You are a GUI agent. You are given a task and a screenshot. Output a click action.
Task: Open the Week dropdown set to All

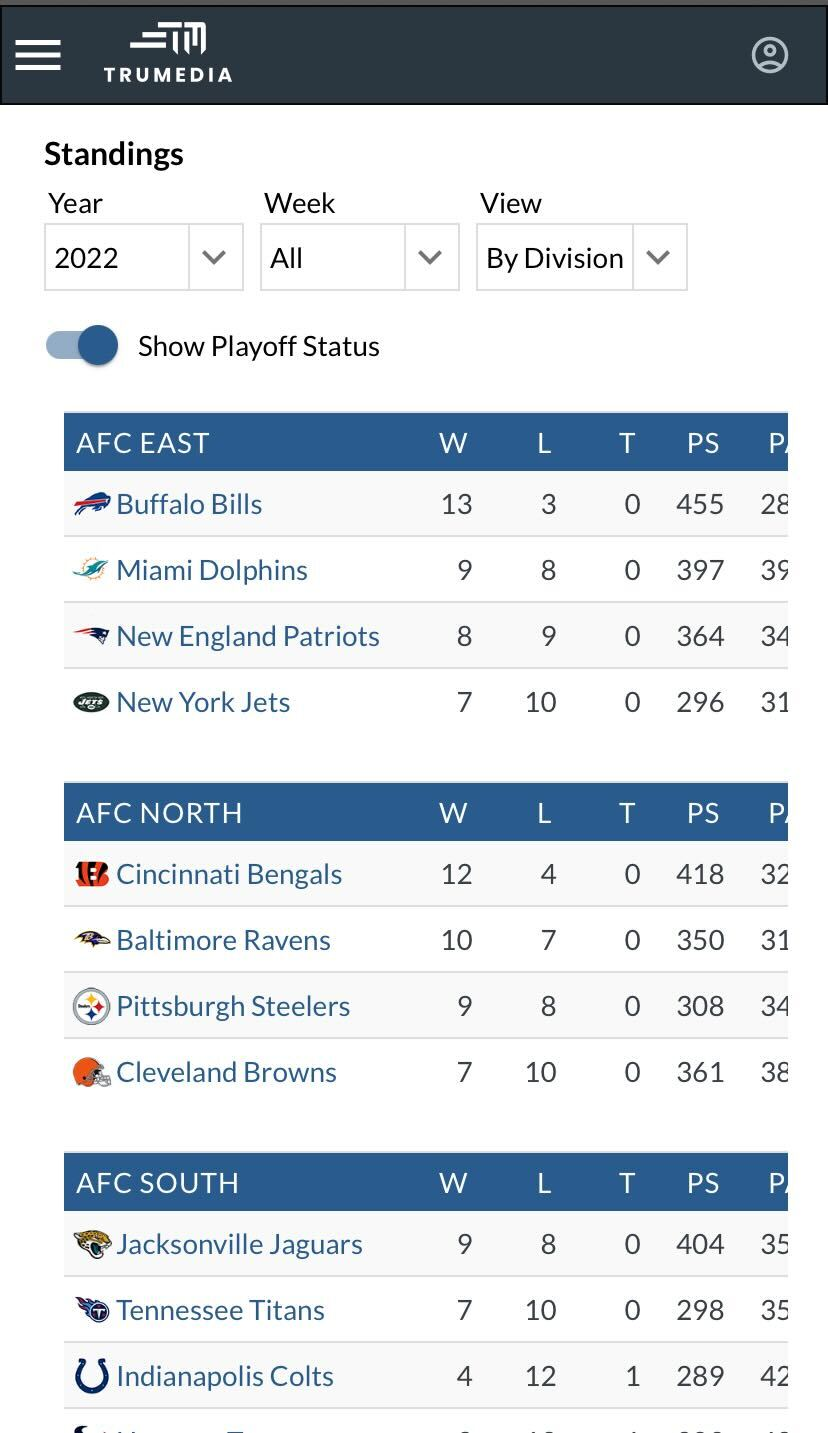359,258
